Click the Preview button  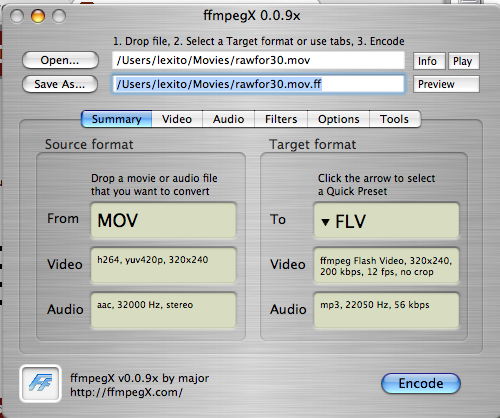click(446, 84)
